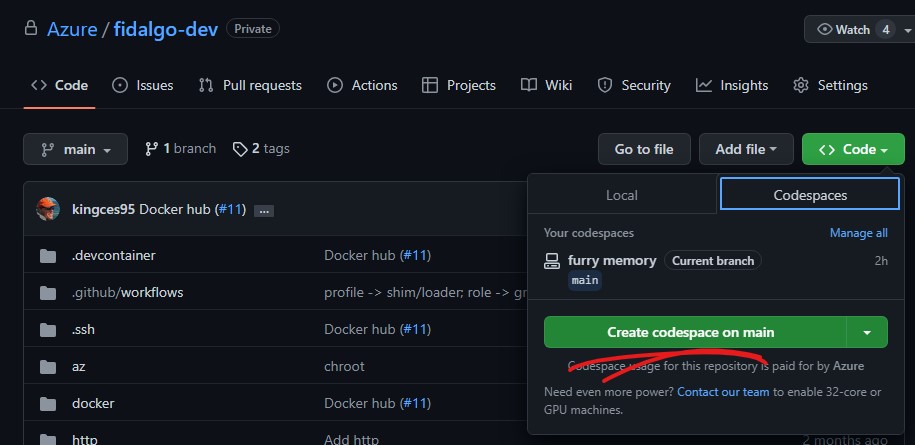Open the Azure organization link
This screenshot has width=915, height=445.
click(72, 29)
